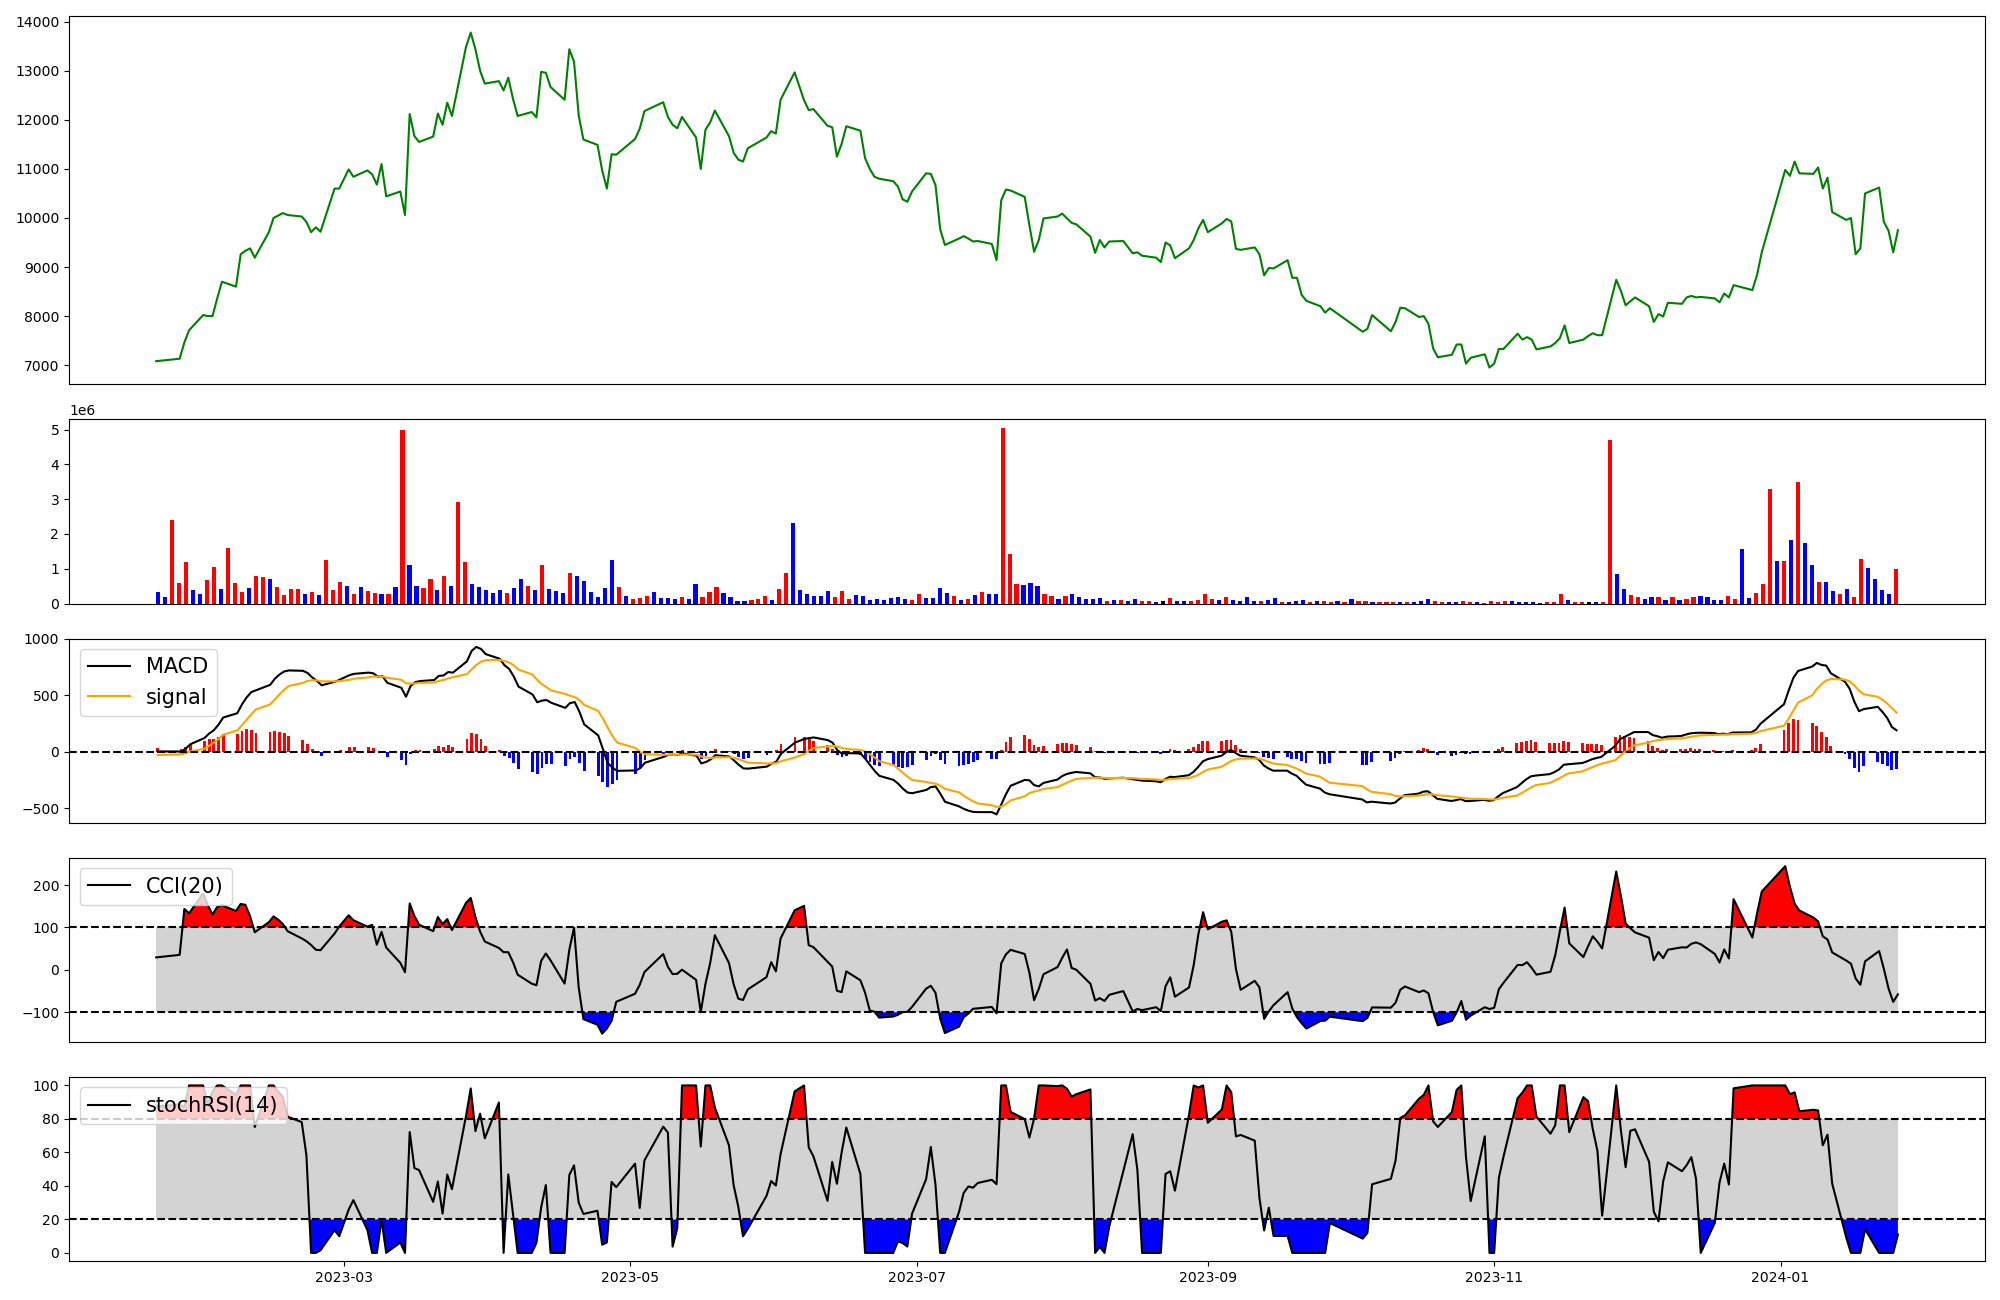Click the orange signal legend line swatch
Viewport: 2000px width, 1300px height.
point(109,697)
